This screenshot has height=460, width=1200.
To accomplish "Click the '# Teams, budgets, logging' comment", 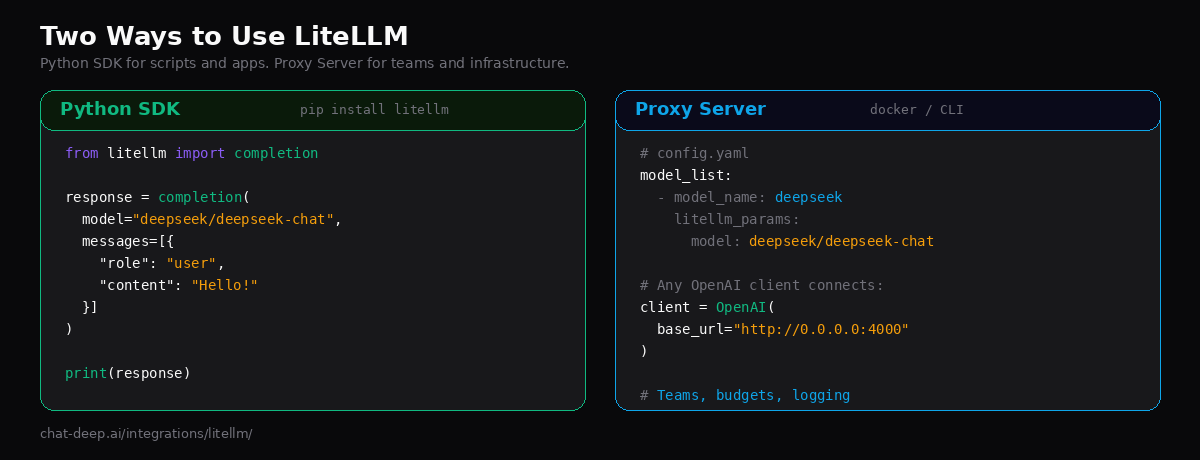I will 745,395.
